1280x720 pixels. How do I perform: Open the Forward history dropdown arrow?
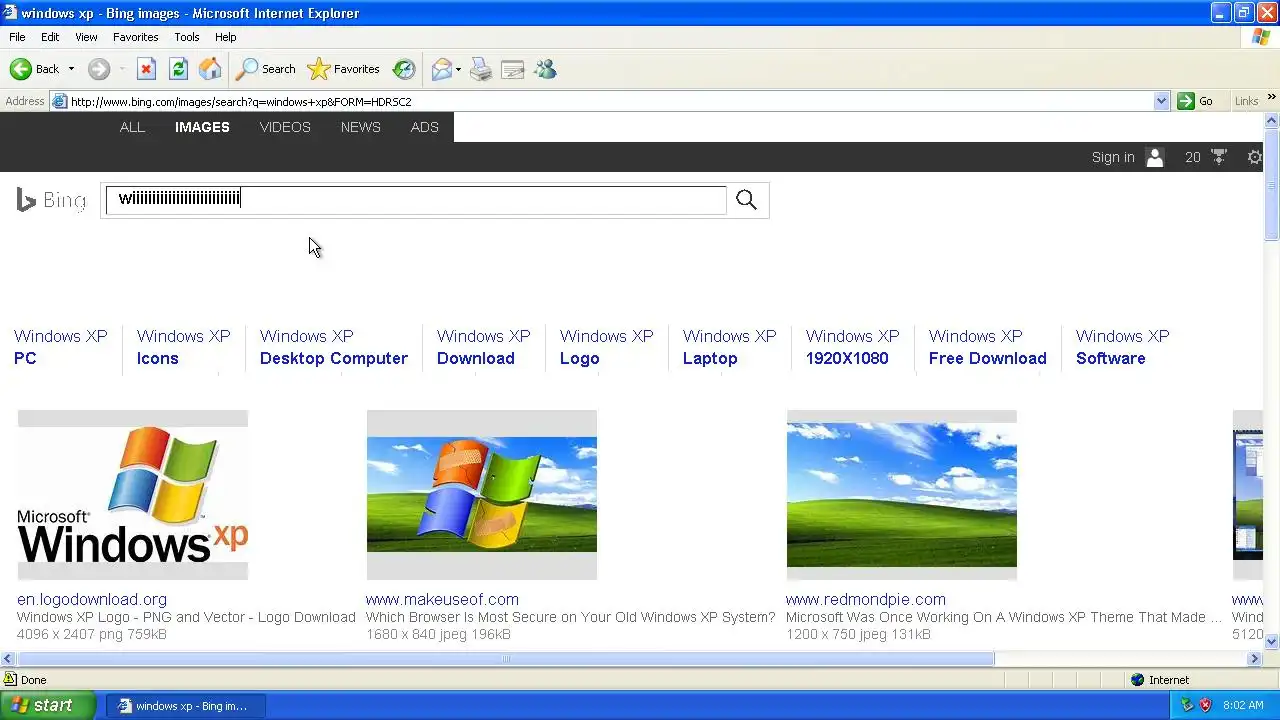[x=122, y=69]
